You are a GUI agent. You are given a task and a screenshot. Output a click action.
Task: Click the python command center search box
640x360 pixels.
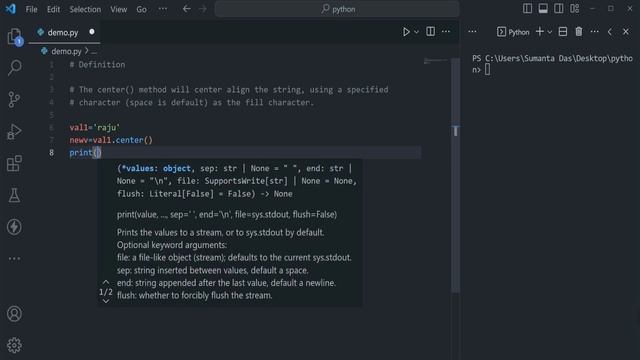[337, 9]
